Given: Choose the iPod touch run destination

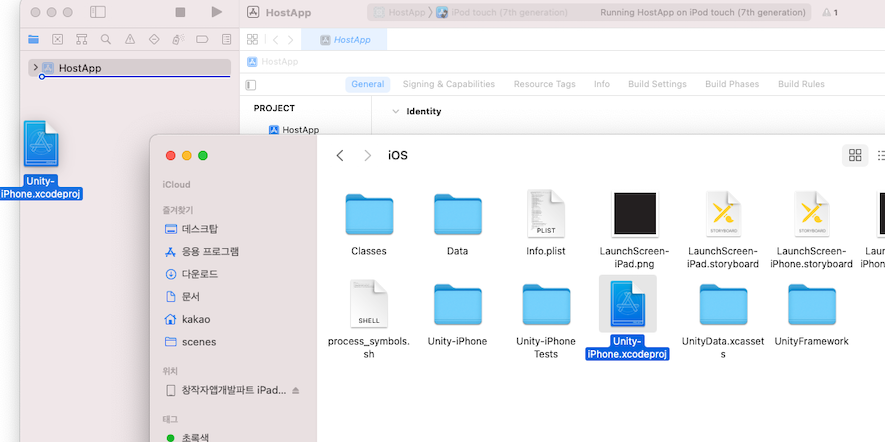Looking at the screenshot, I should click(502, 12).
